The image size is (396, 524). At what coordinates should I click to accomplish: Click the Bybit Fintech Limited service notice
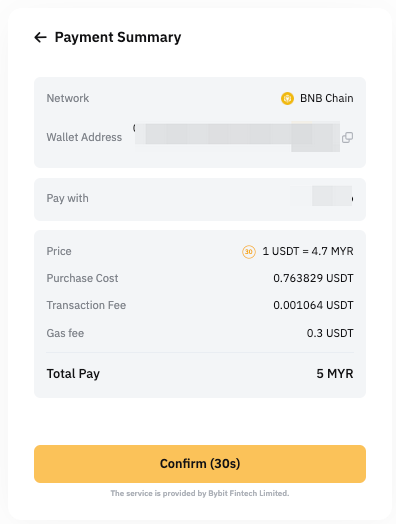200,493
